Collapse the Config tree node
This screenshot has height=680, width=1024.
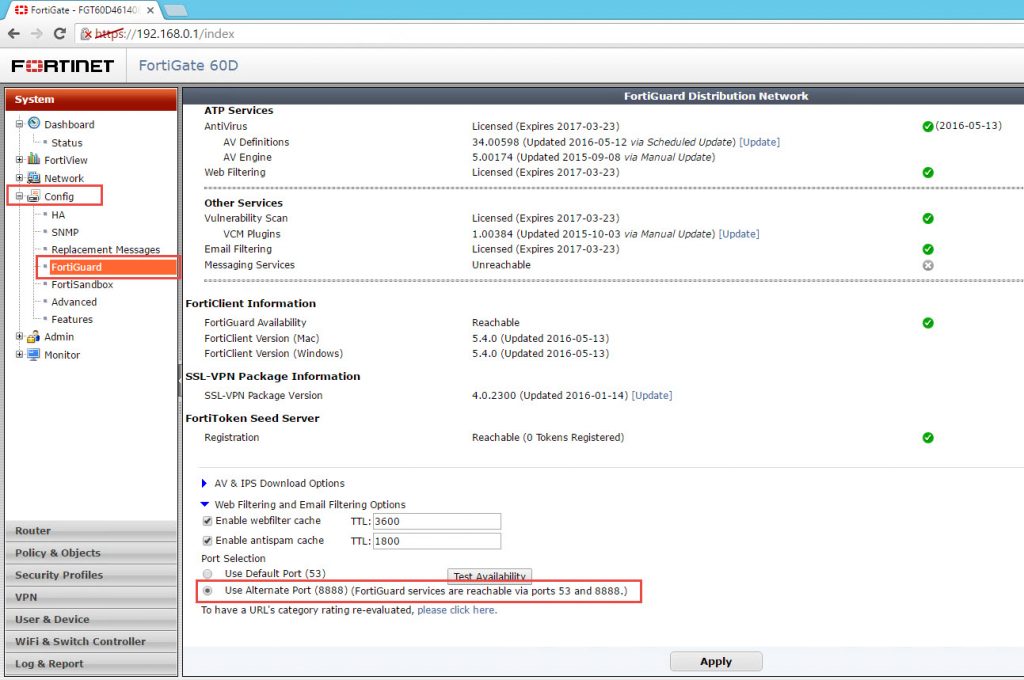pos(19,196)
